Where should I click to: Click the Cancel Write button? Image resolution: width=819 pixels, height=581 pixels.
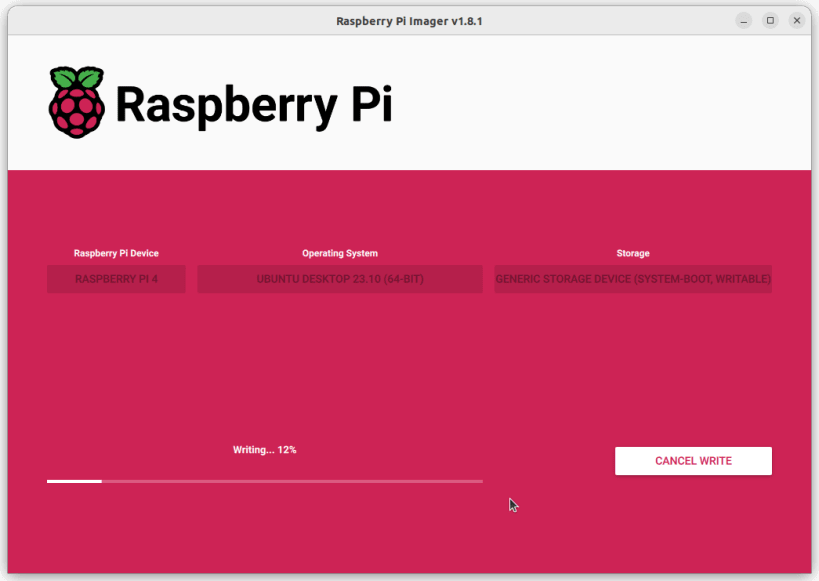point(693,461)
